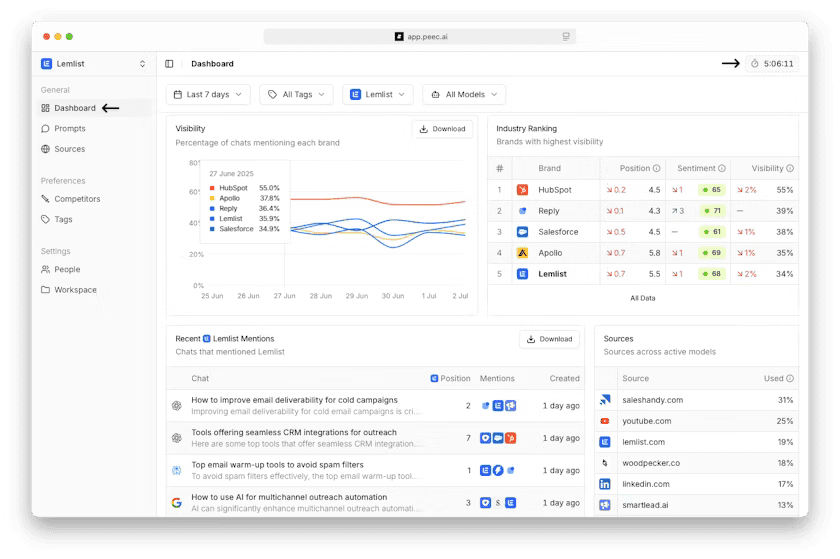Expand the All Models dropdown
This screenshot has height=559, width=840.
pos(464,95)
